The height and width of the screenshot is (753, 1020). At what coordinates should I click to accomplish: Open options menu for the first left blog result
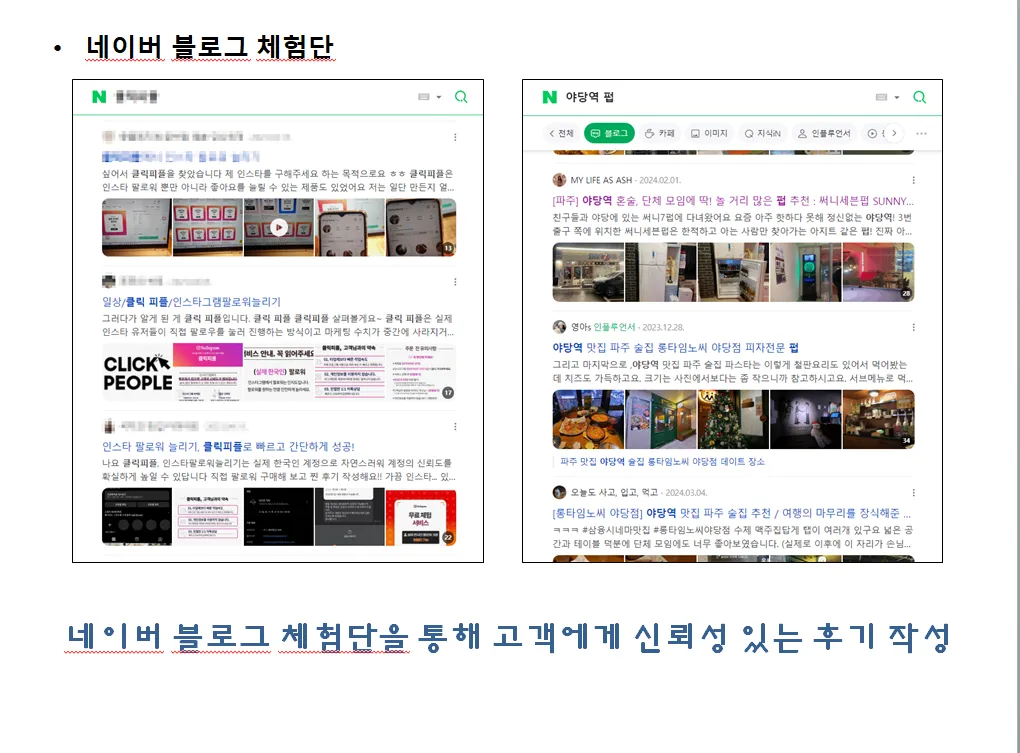pyautogui.click(x=455, y=137)
